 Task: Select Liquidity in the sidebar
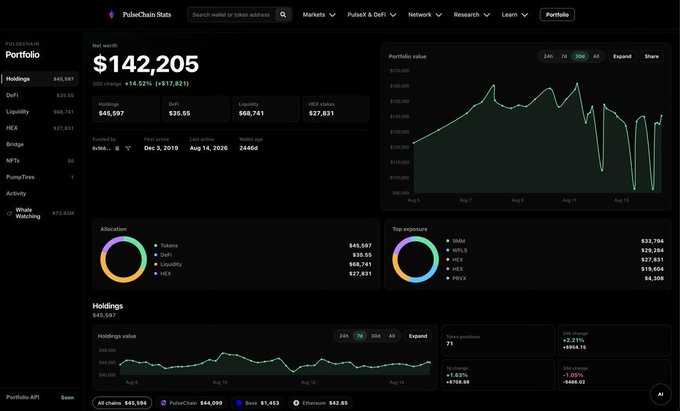[x=40, y=112]
